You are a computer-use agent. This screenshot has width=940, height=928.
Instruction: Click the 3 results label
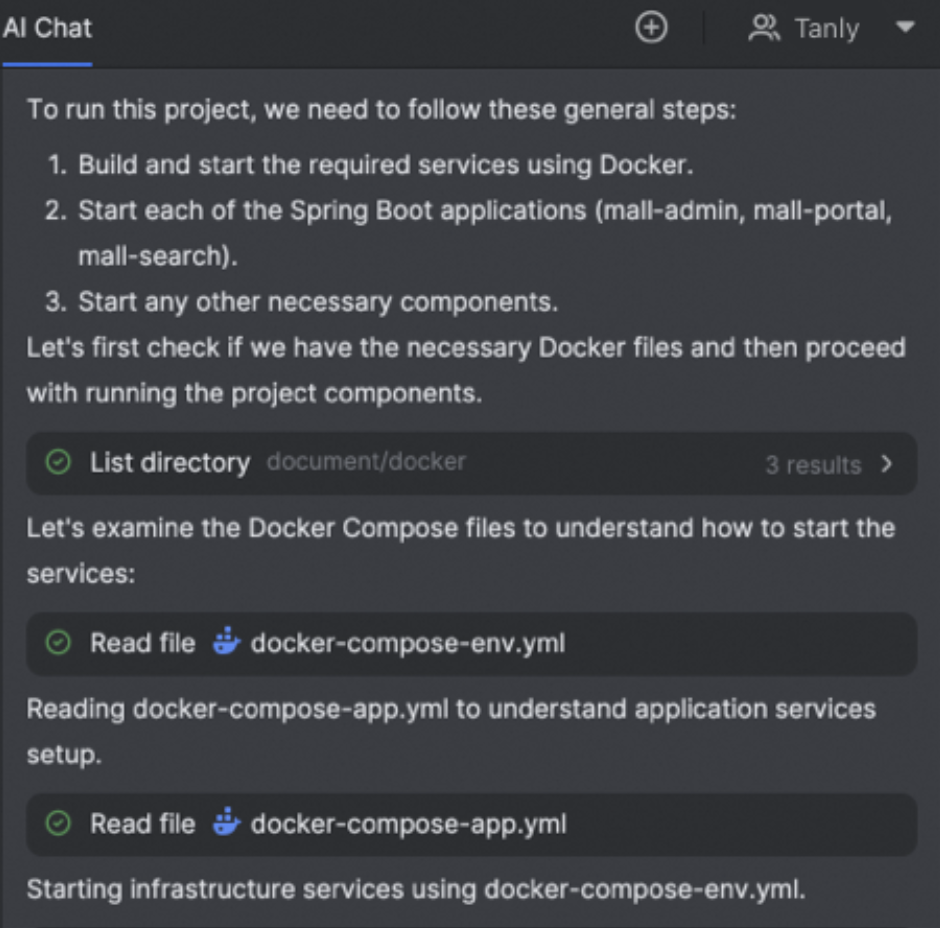coord(813,465)
